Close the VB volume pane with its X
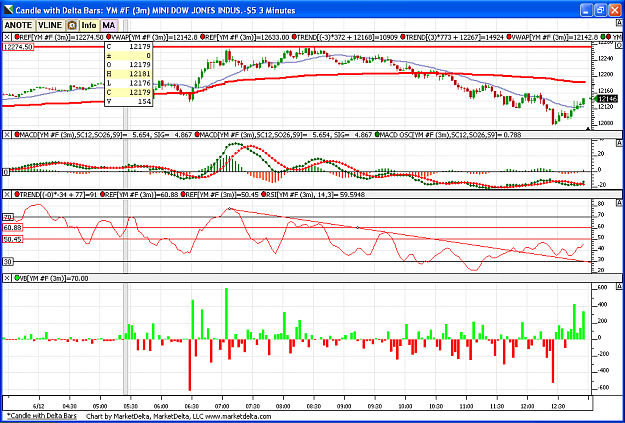This screenshot has height=423, width=625. point(7,278)
